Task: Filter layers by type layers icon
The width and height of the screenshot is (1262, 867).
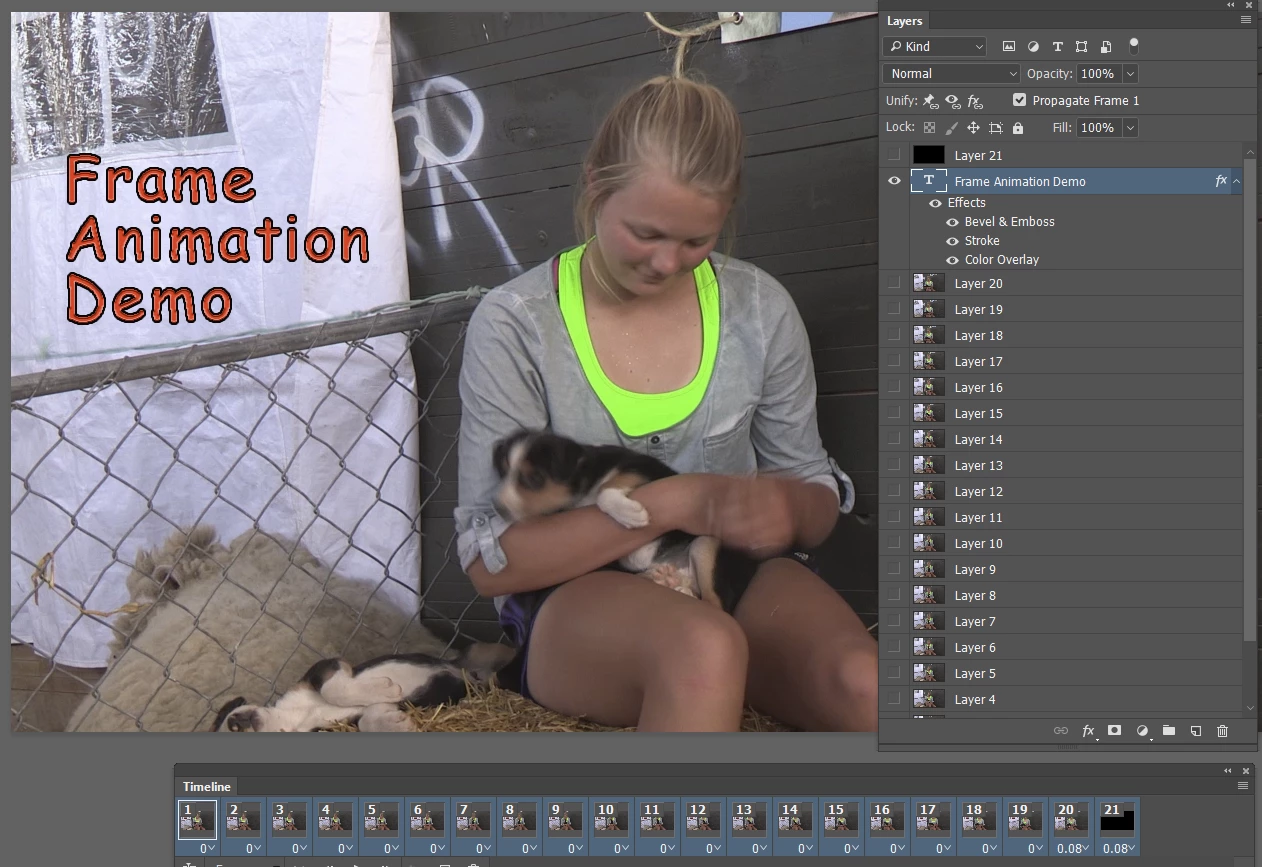Action: pos(1057,47)
